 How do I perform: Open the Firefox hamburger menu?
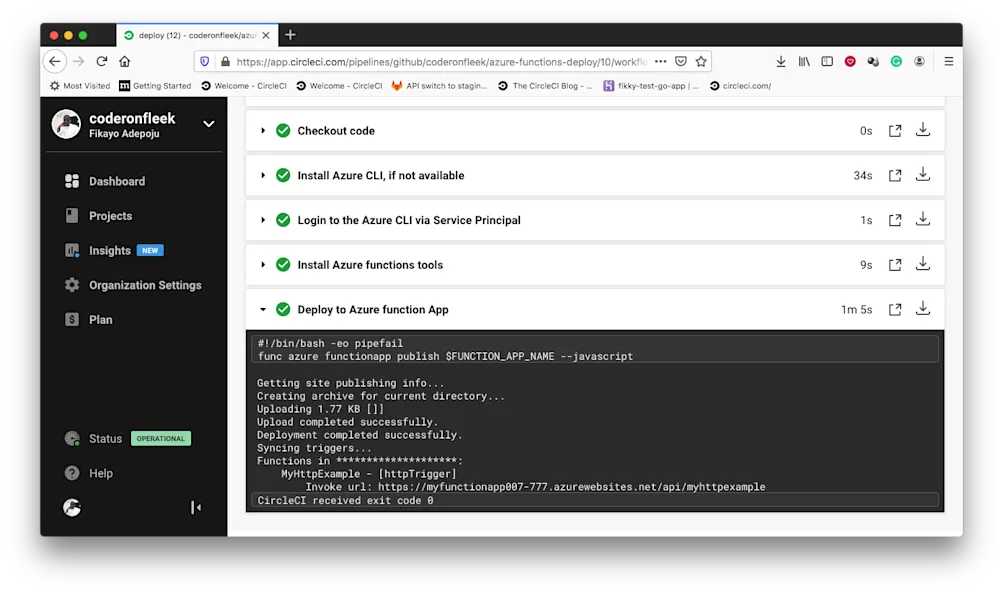click(x=948, y=60)
